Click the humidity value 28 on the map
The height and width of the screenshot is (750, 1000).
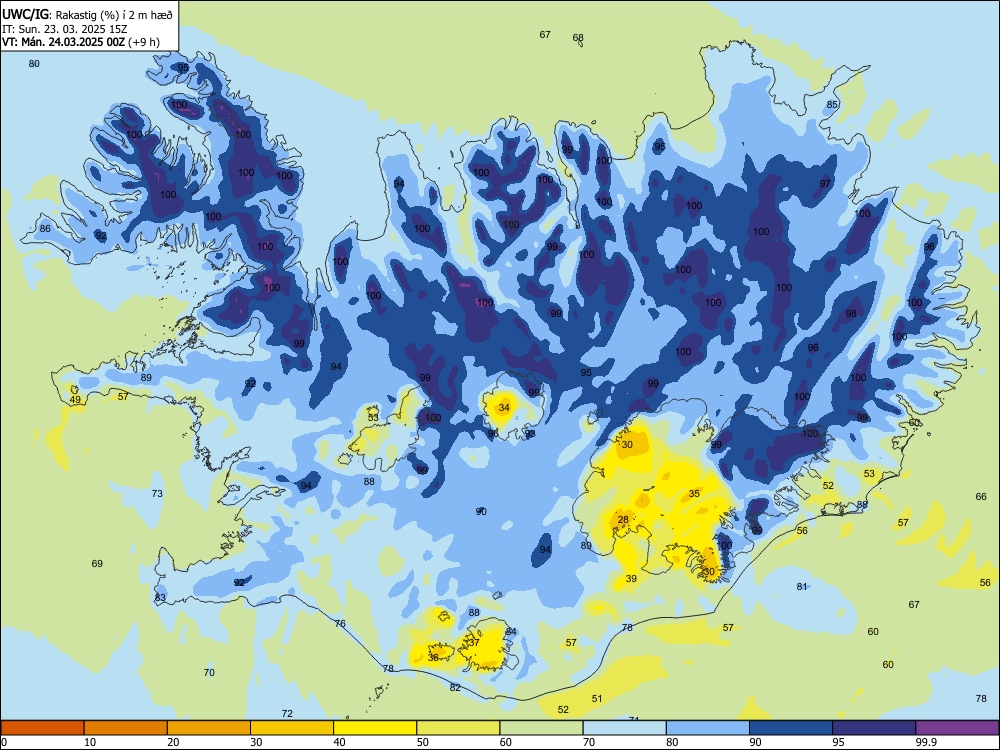pyautogui.click(x=623, y=519)
